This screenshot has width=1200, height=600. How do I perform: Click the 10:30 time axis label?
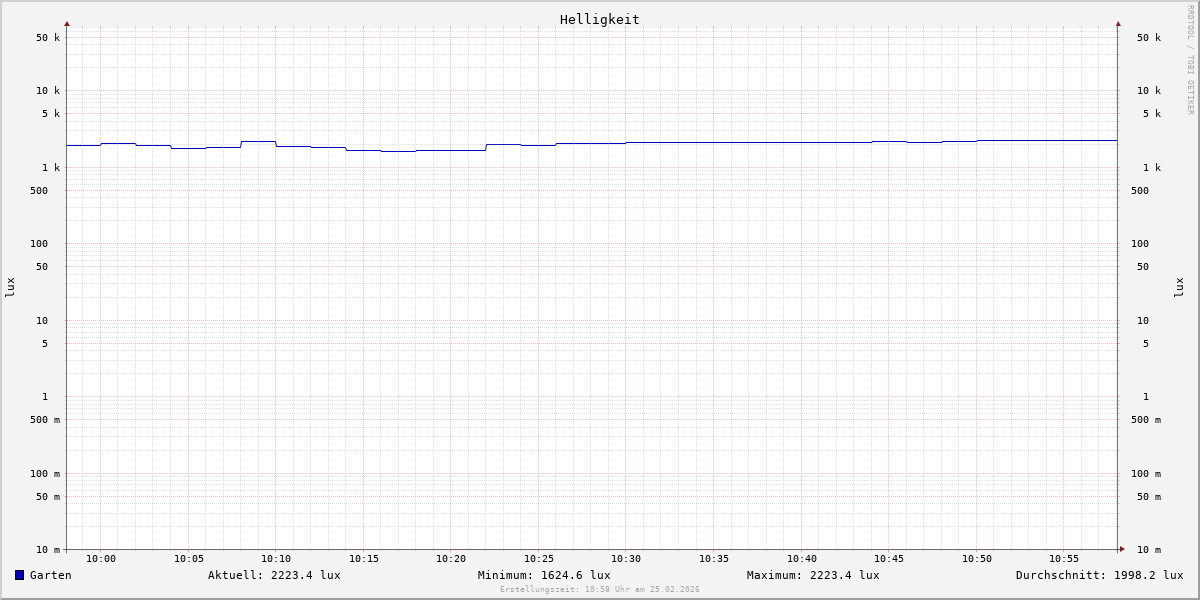[626, 559]
